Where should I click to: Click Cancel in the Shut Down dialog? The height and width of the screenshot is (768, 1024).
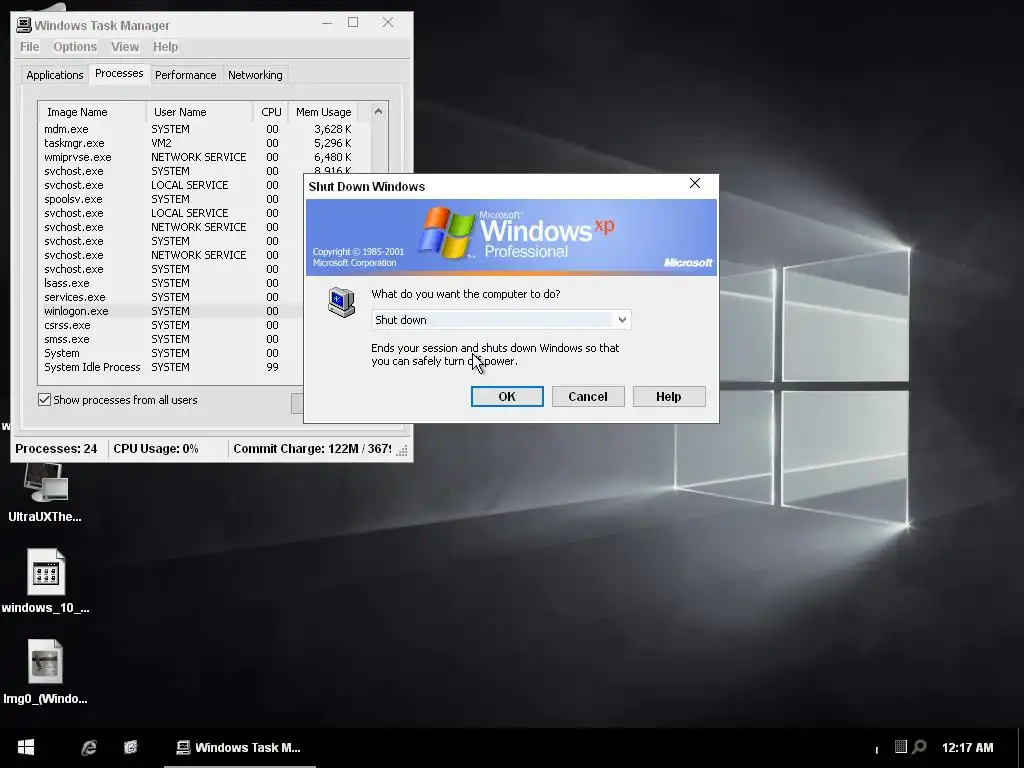pyautogui.click(x=588, y=396)
